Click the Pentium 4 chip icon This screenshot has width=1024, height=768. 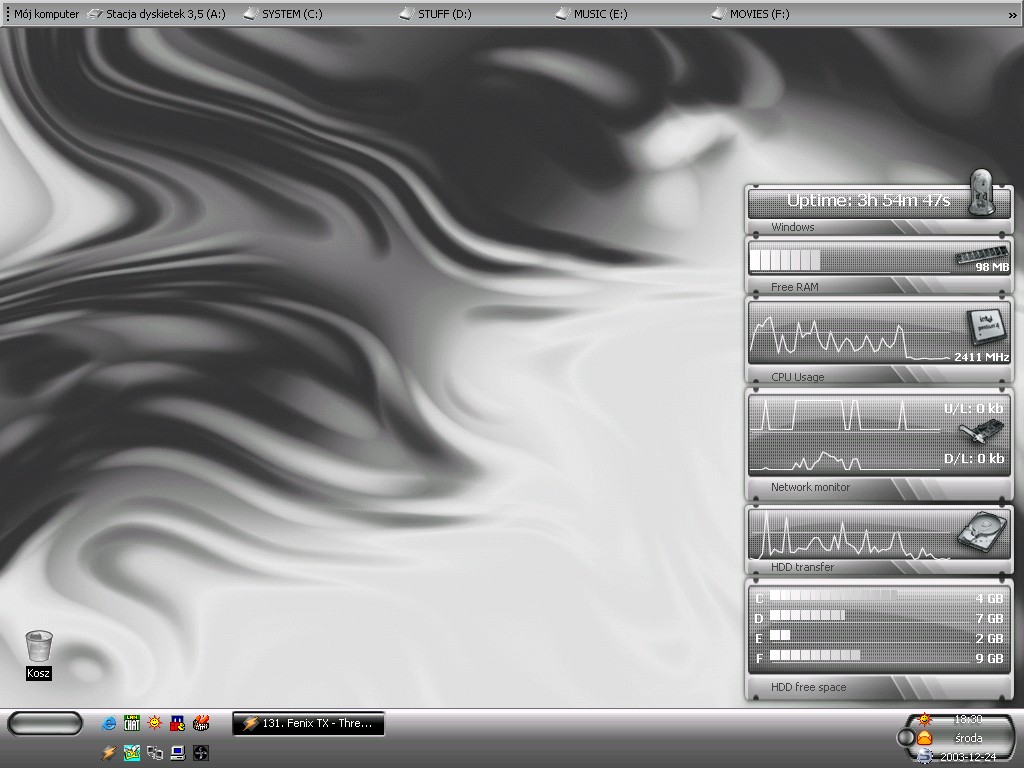985,326
